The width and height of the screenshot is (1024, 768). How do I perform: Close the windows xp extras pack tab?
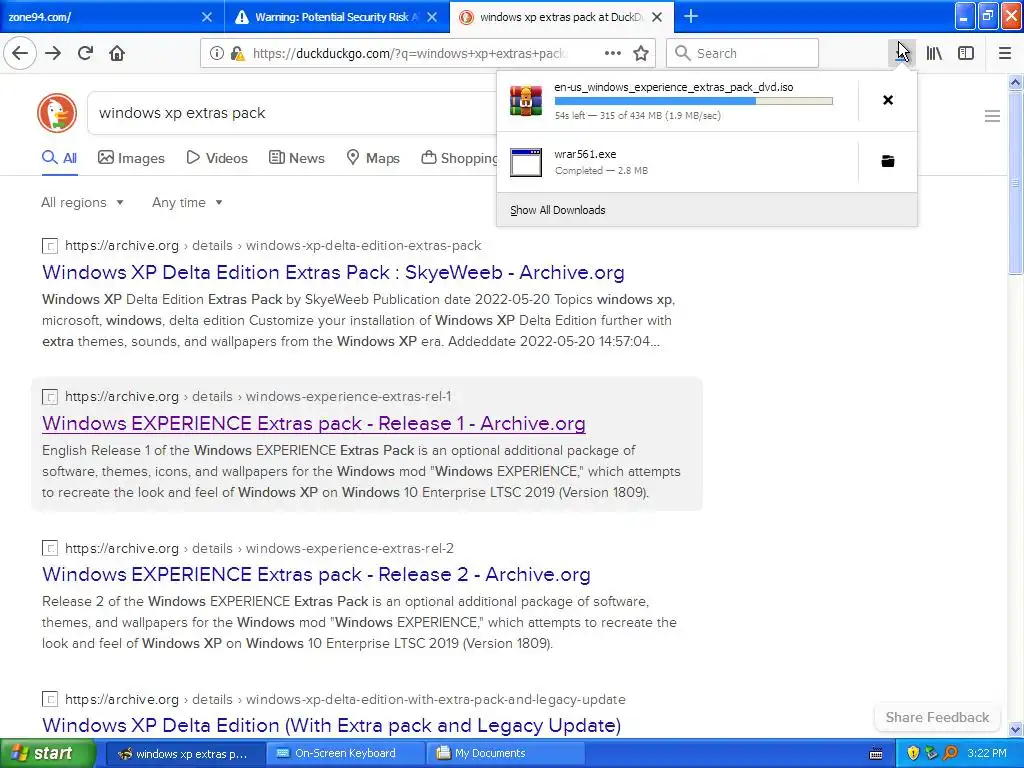click(657, 17)
